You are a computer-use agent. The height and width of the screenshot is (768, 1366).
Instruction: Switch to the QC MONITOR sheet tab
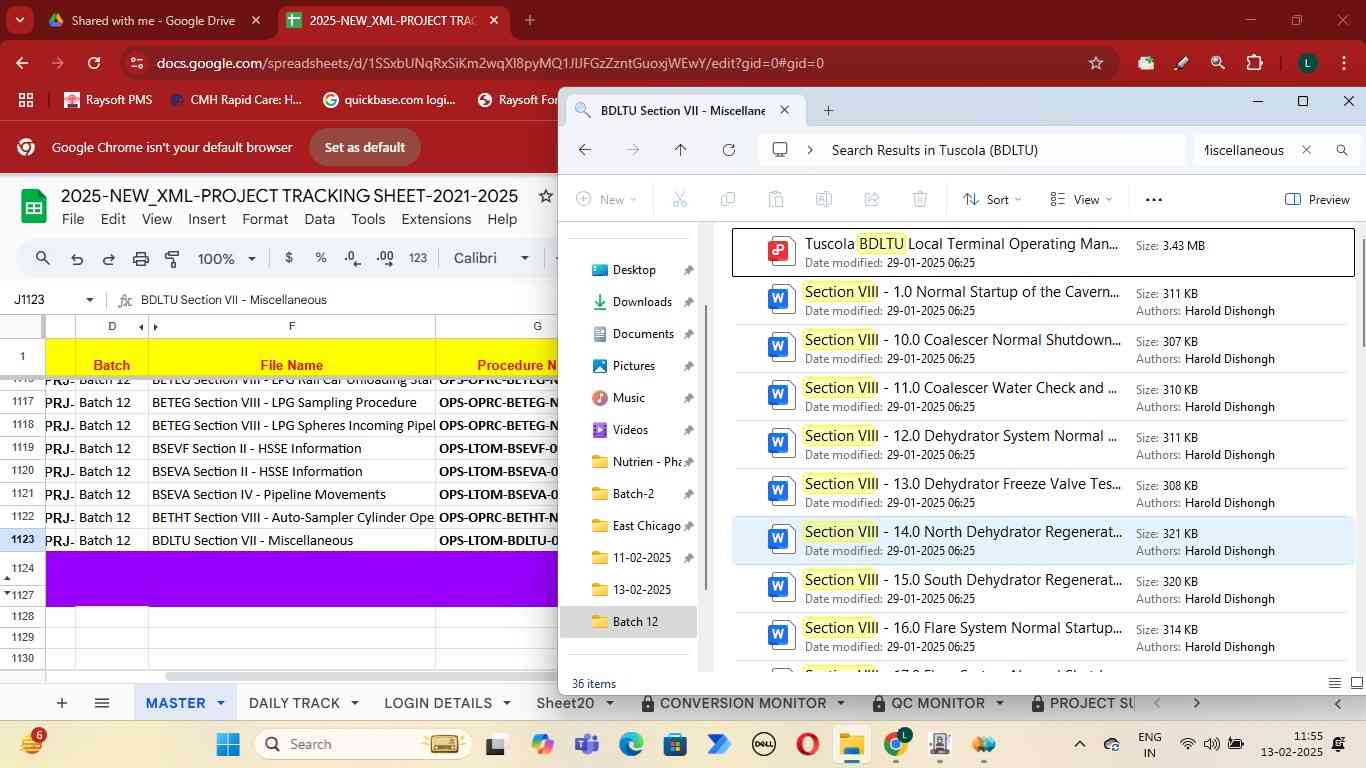coord(936,703)
